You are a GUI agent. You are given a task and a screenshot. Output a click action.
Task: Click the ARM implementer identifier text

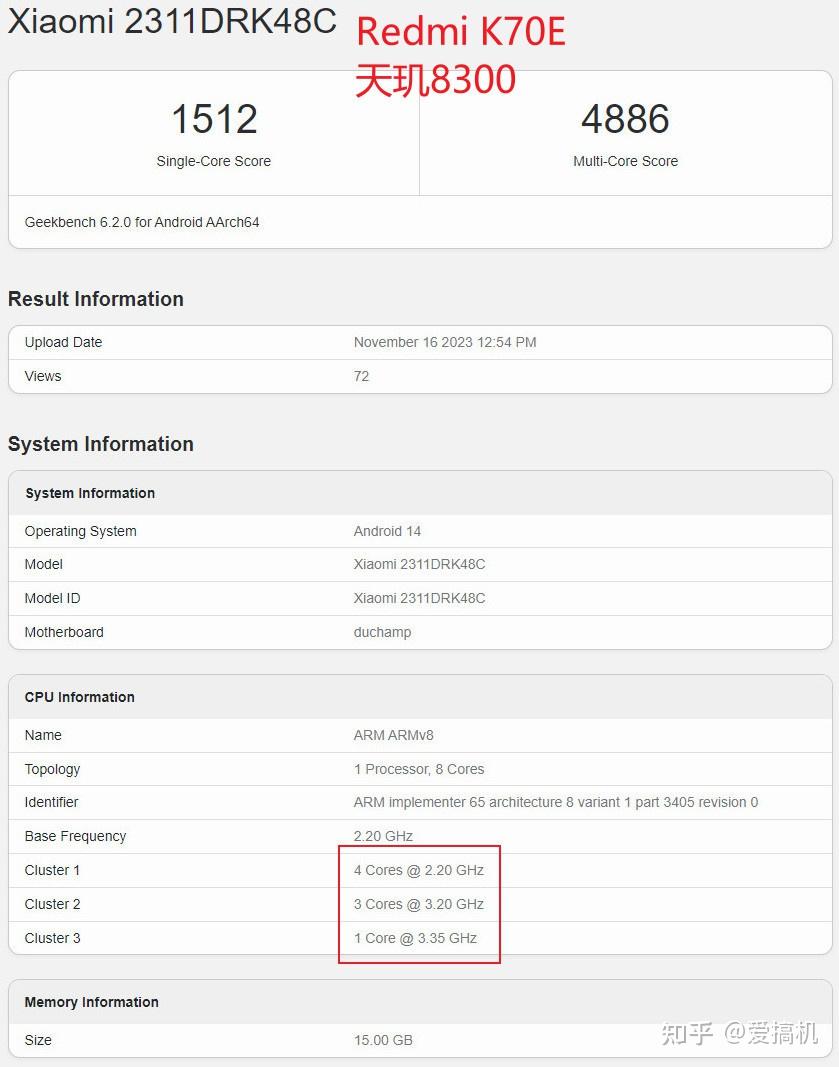coord(556,802)
